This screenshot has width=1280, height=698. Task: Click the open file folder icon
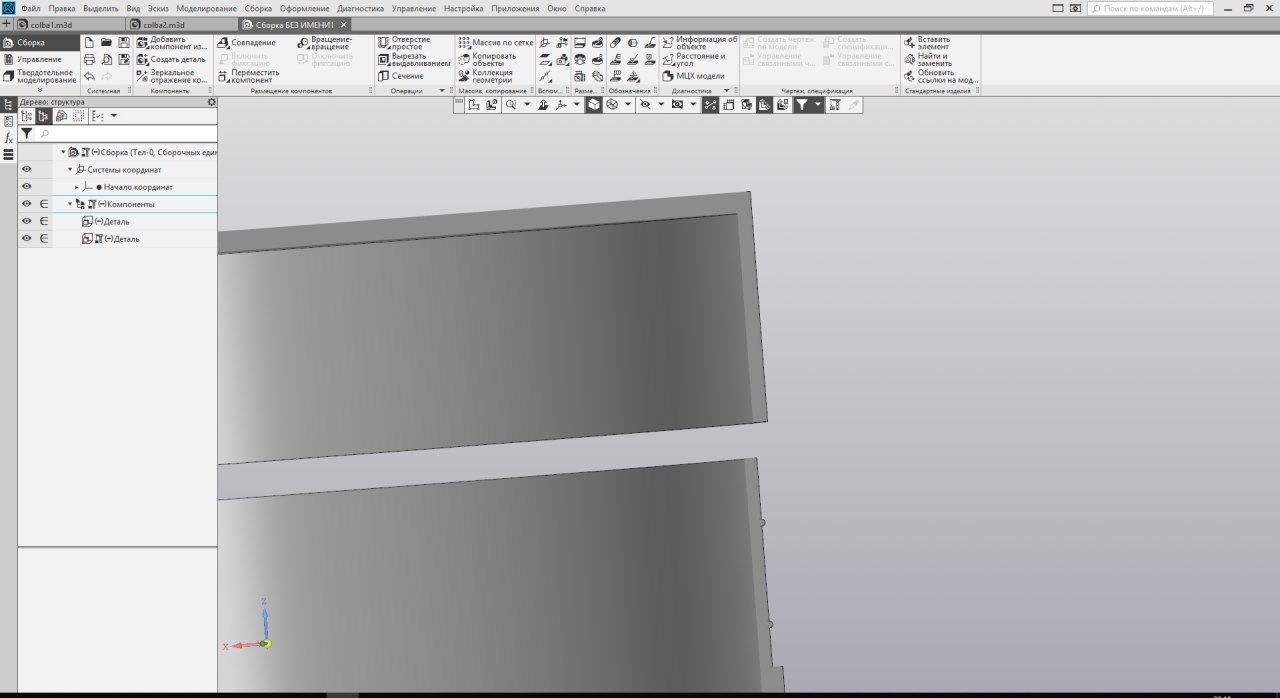(x=106, y=43)
